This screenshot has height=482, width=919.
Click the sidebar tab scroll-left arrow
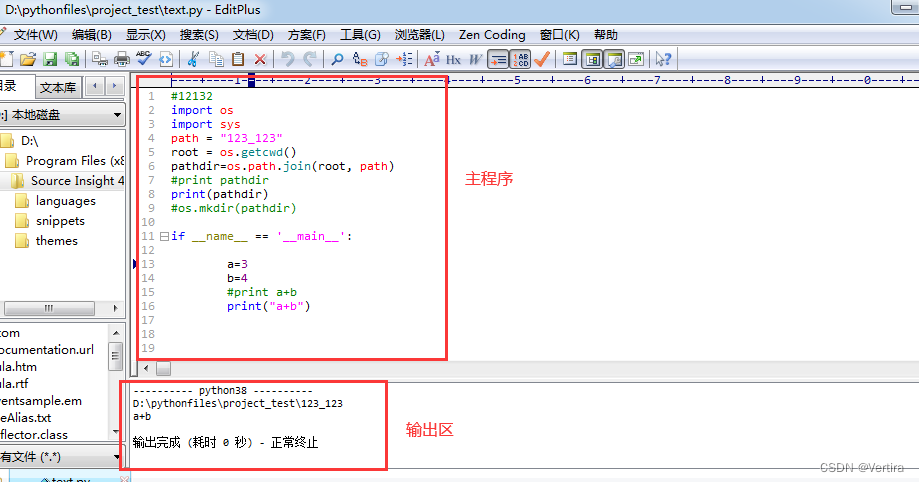95,86
